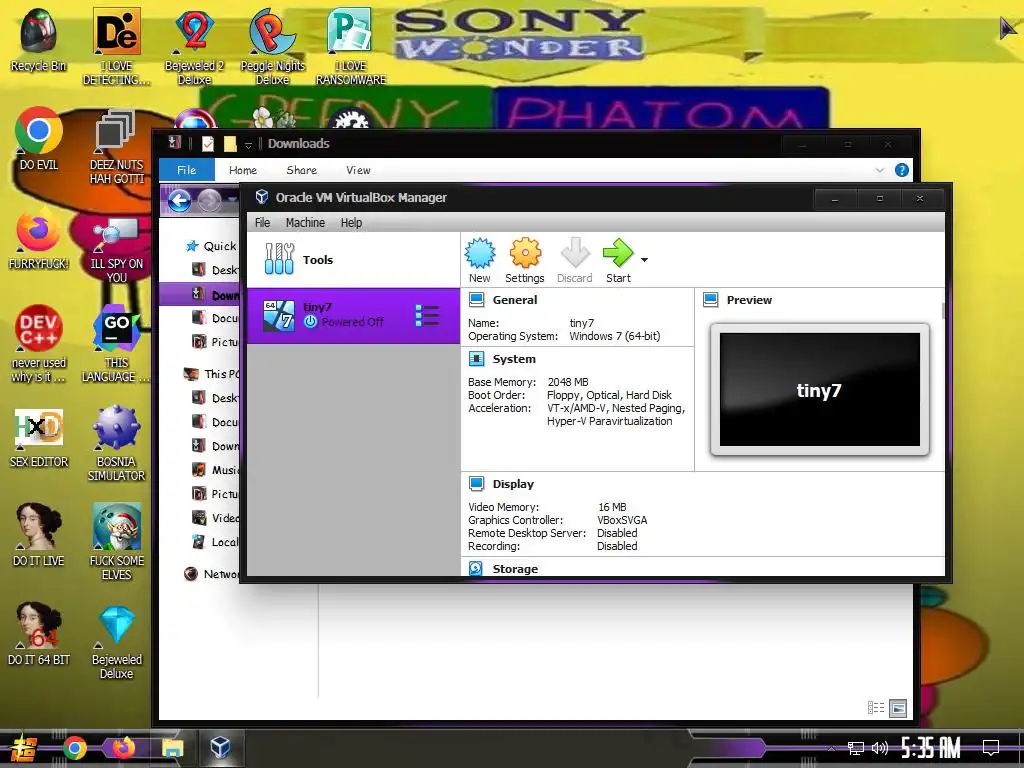
Task: Open the Share tab in Downloads window
Action: point(302,170)
